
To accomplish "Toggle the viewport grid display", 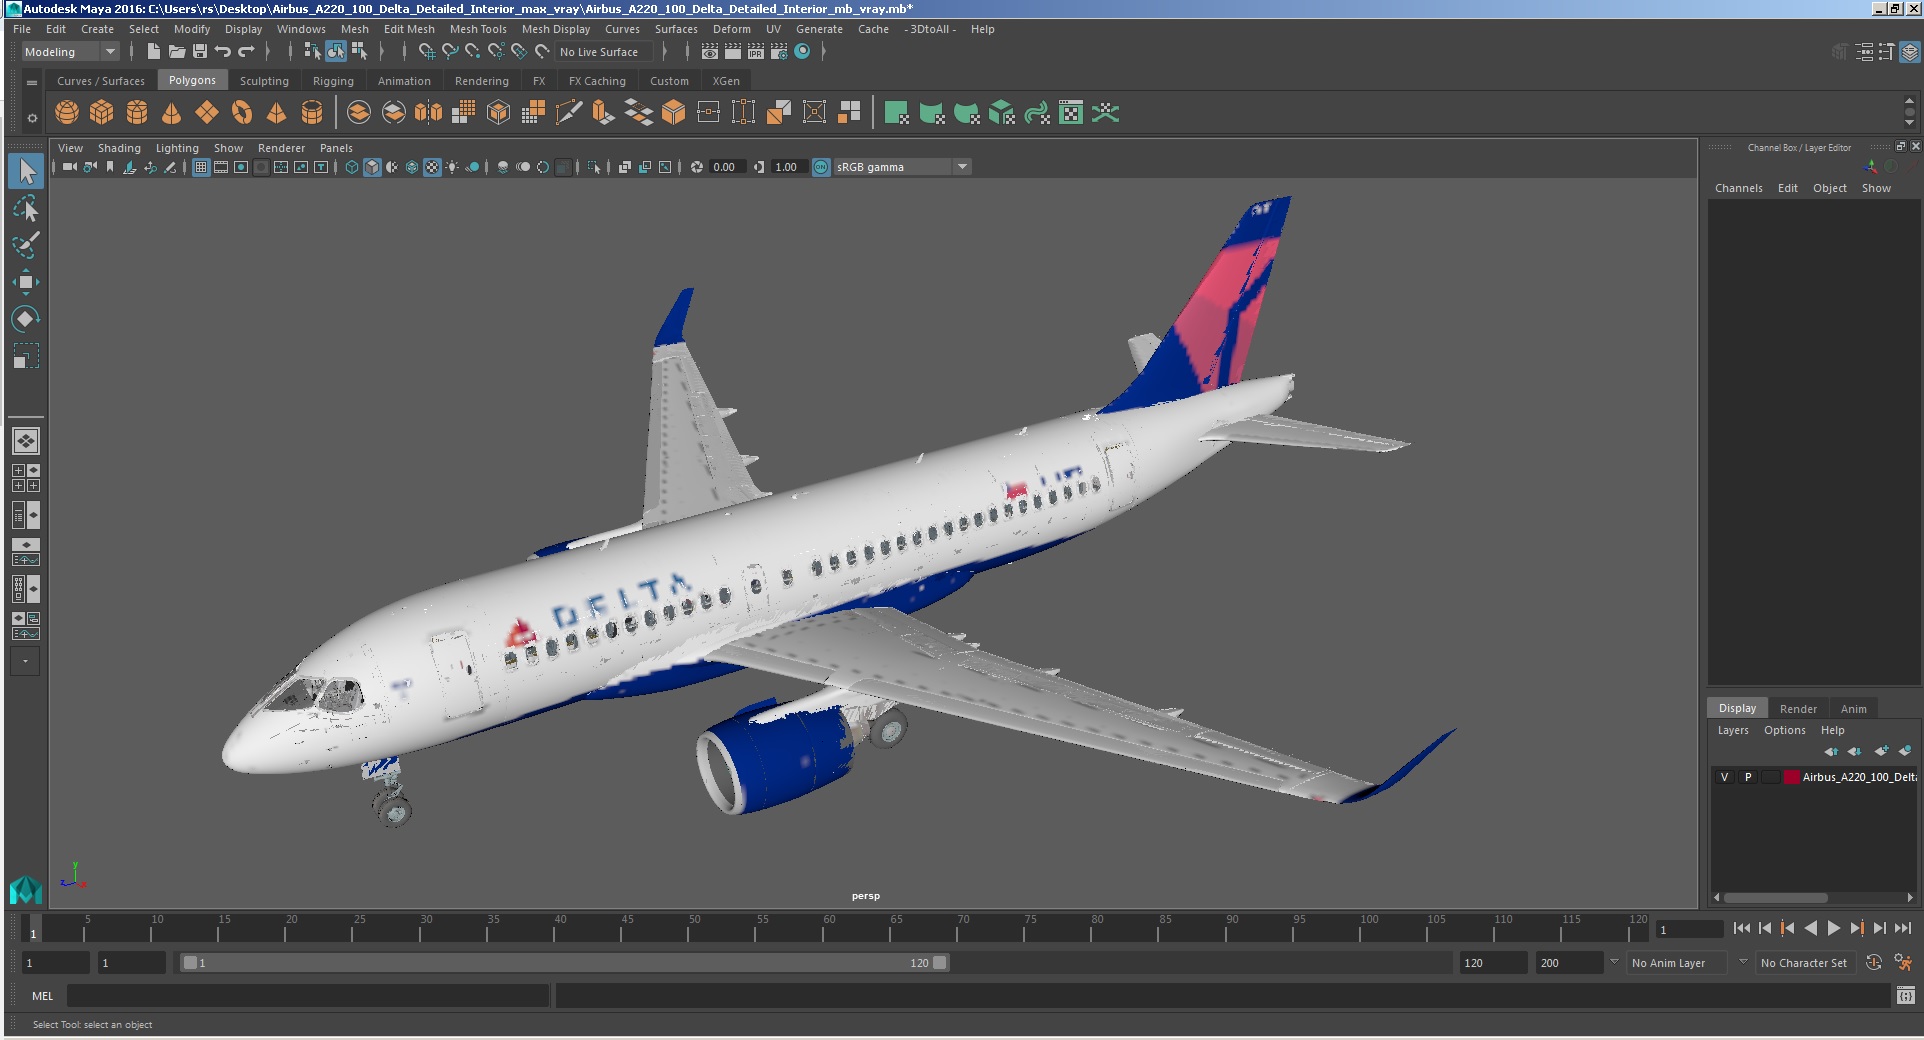I will point(201,167).
